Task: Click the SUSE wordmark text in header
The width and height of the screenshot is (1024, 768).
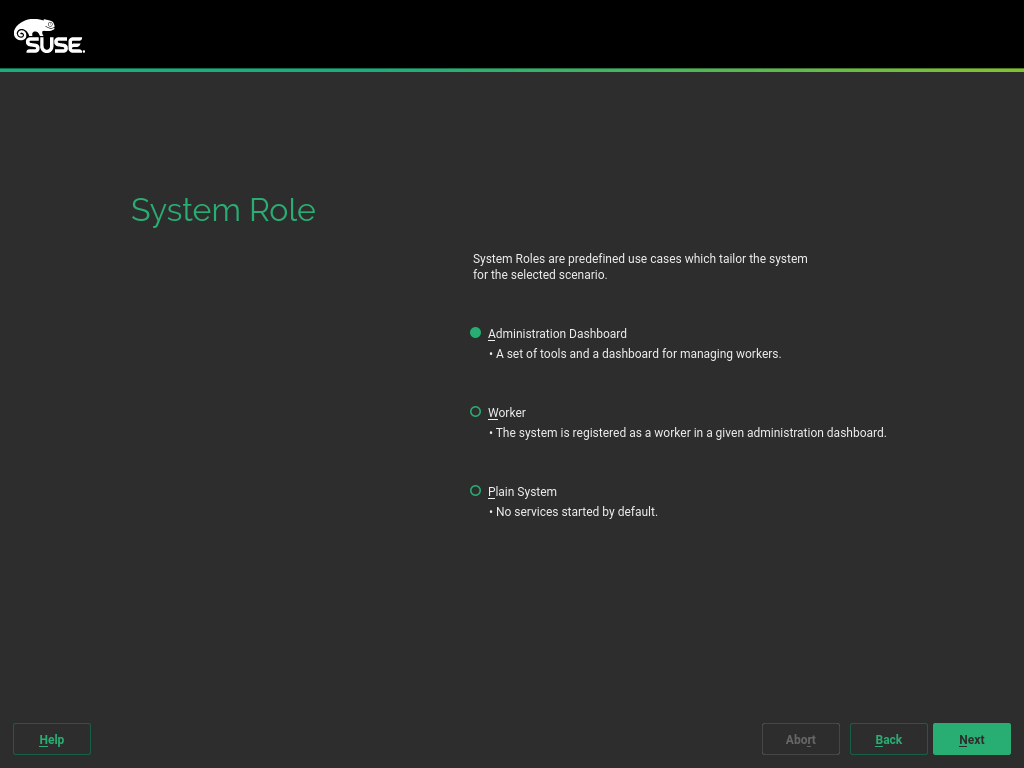Action: pos(54,44)
